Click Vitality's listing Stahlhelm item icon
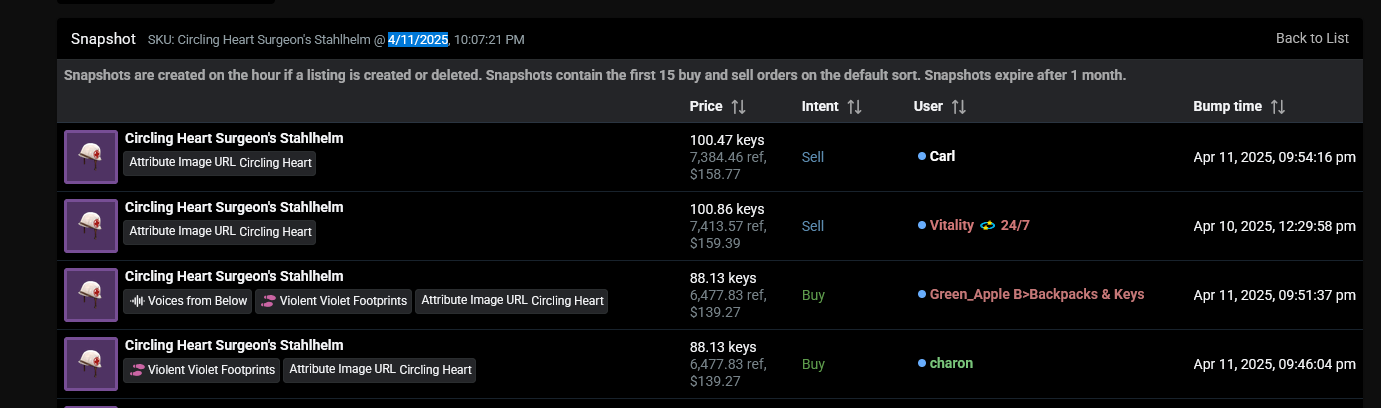This screenshot has width=1381, height=408. click(91, 226)
